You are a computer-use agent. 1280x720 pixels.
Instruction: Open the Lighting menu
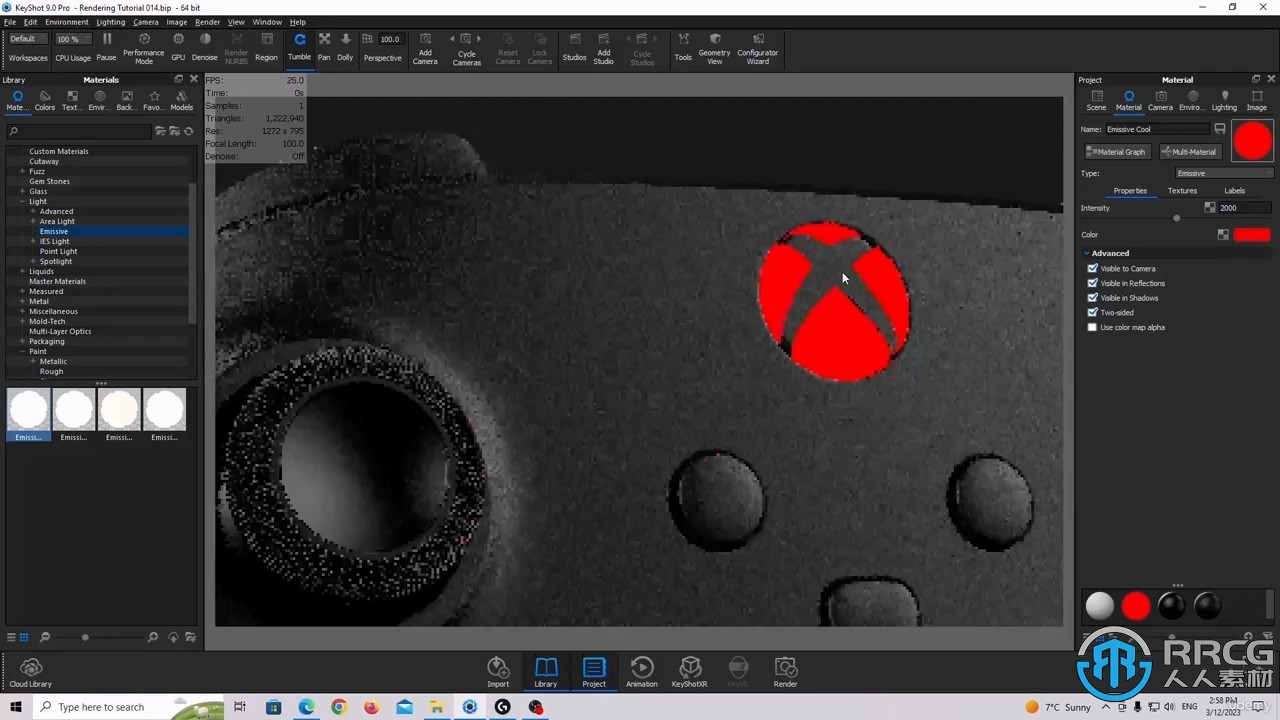(110, 22)
